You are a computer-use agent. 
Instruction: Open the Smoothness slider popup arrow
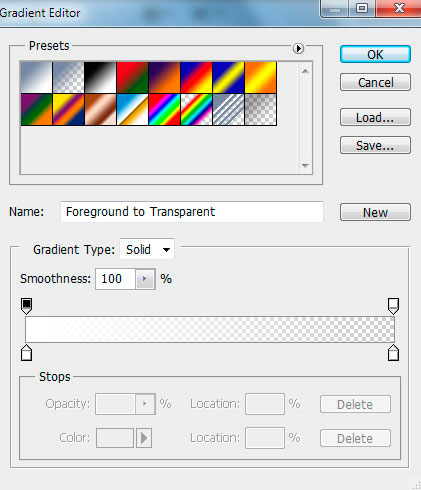click(x=145, y=279)
